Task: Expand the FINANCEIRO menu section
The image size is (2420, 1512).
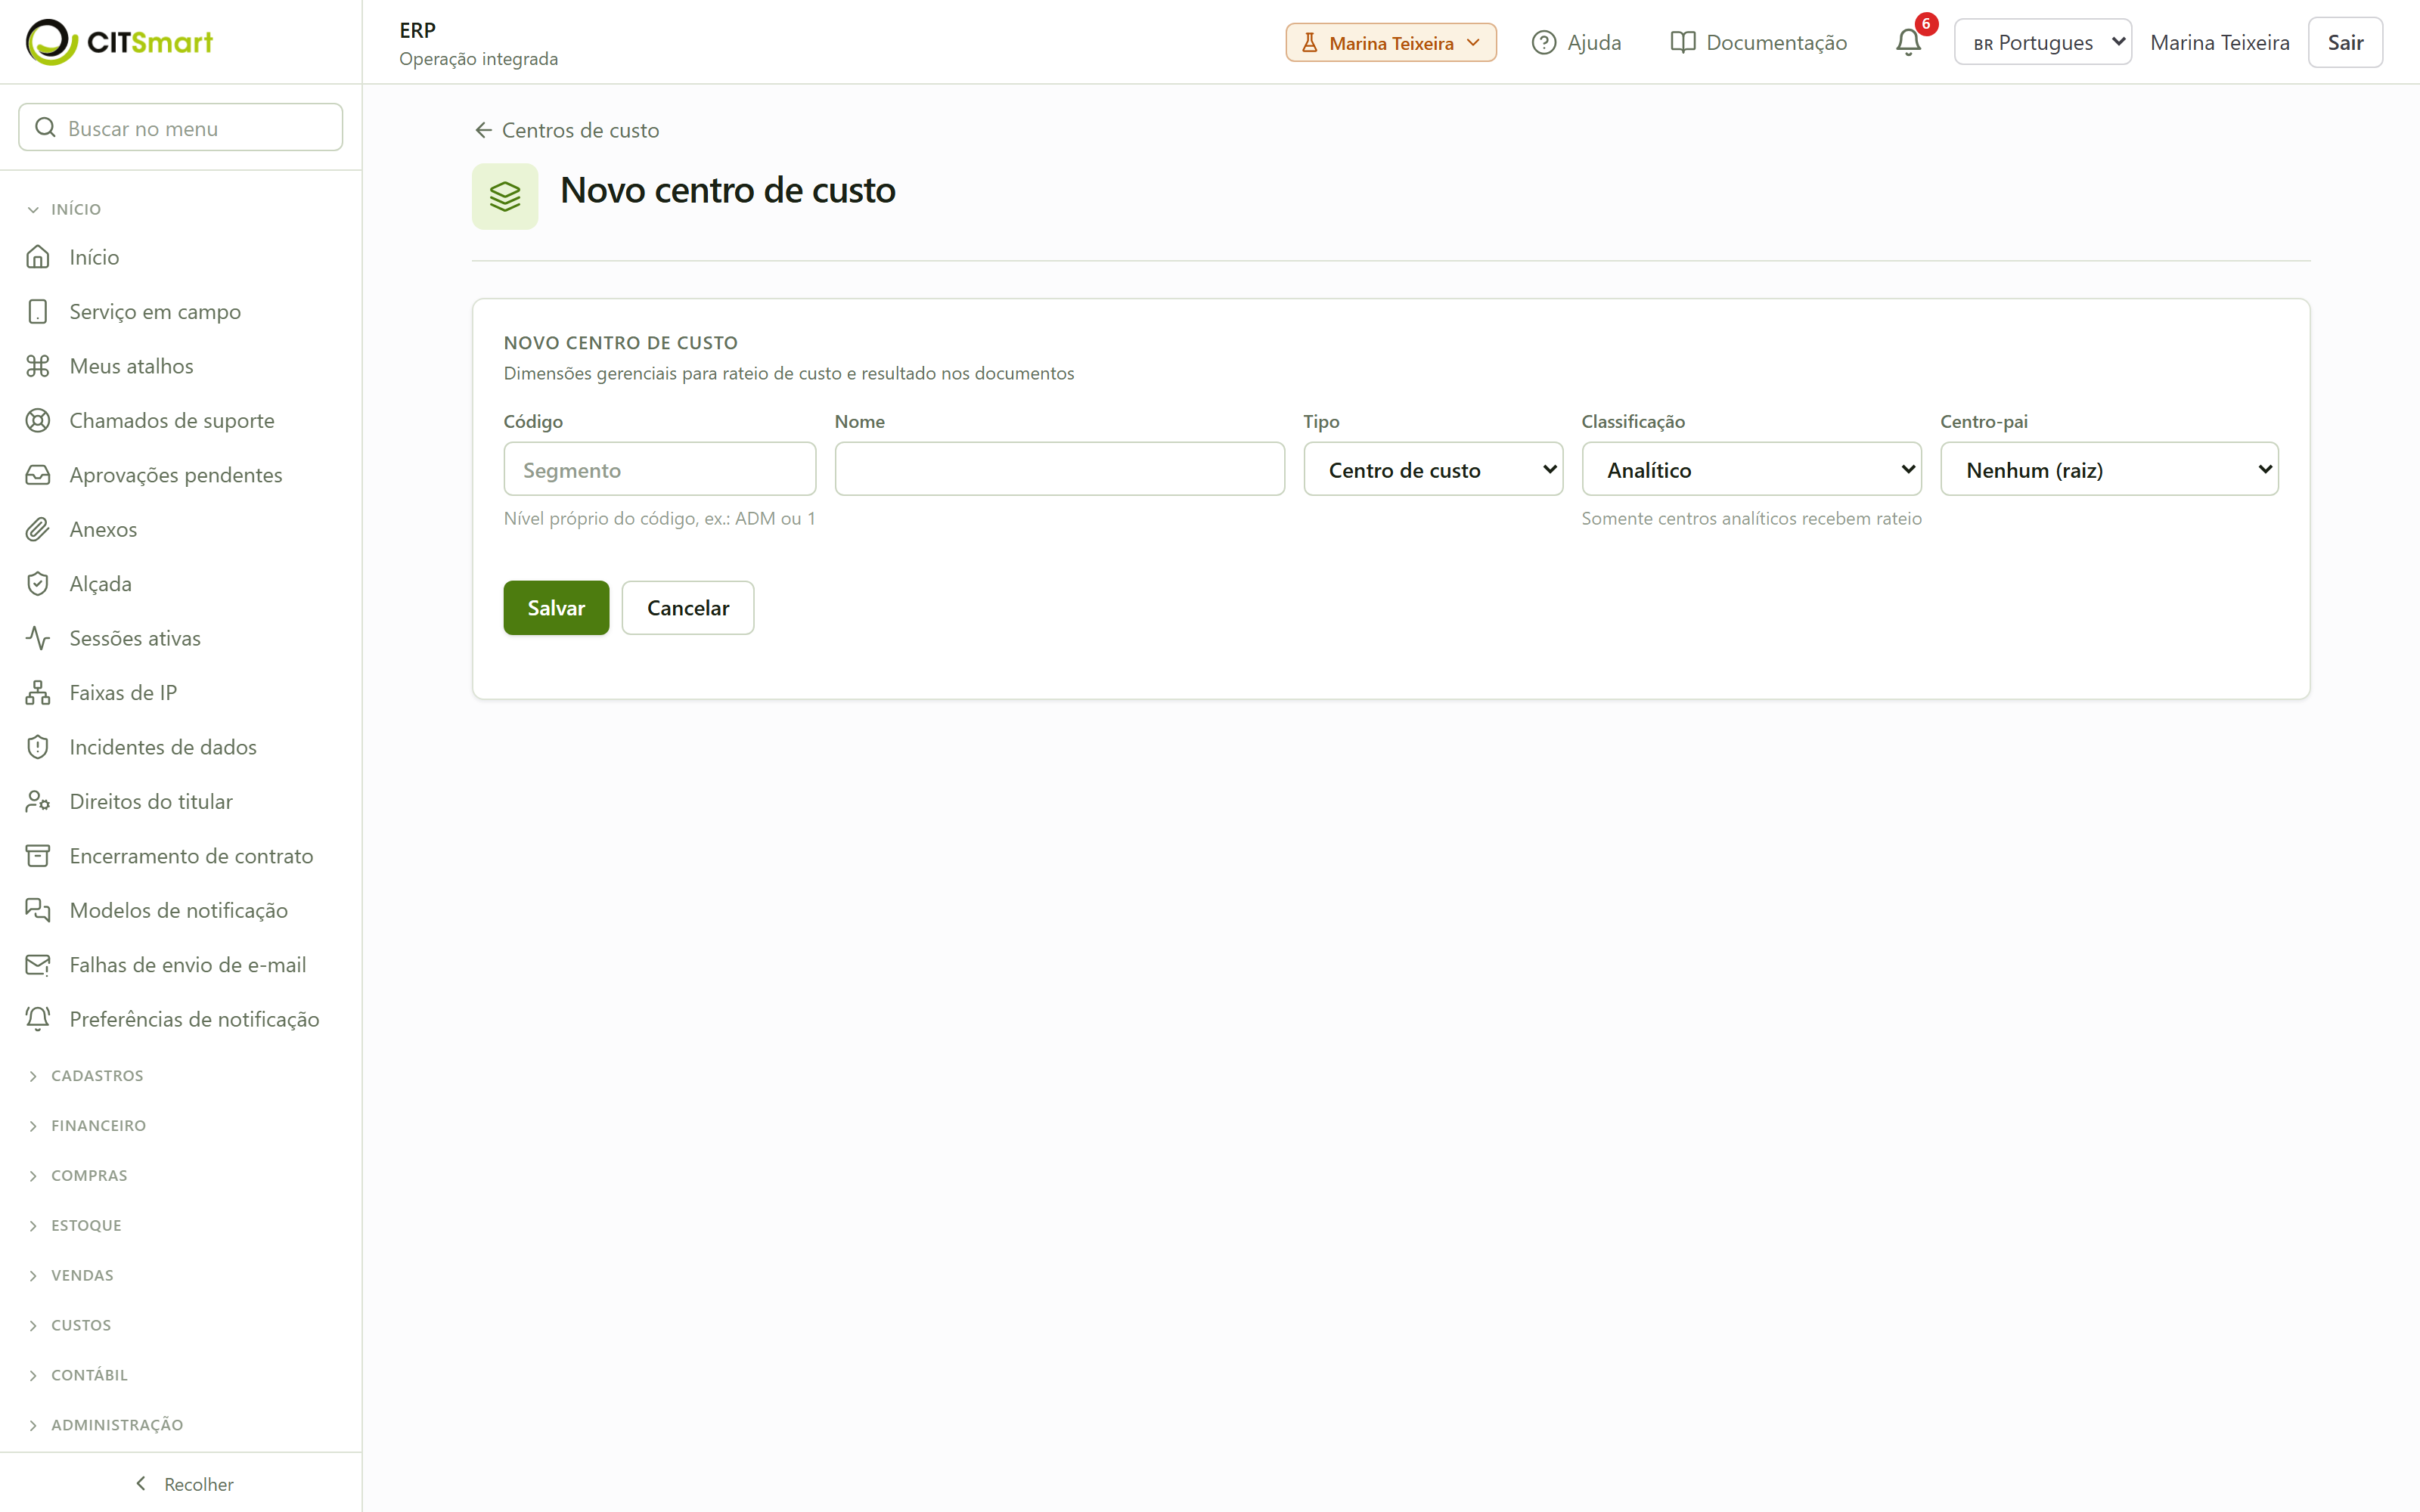Action: (87, 1126)
